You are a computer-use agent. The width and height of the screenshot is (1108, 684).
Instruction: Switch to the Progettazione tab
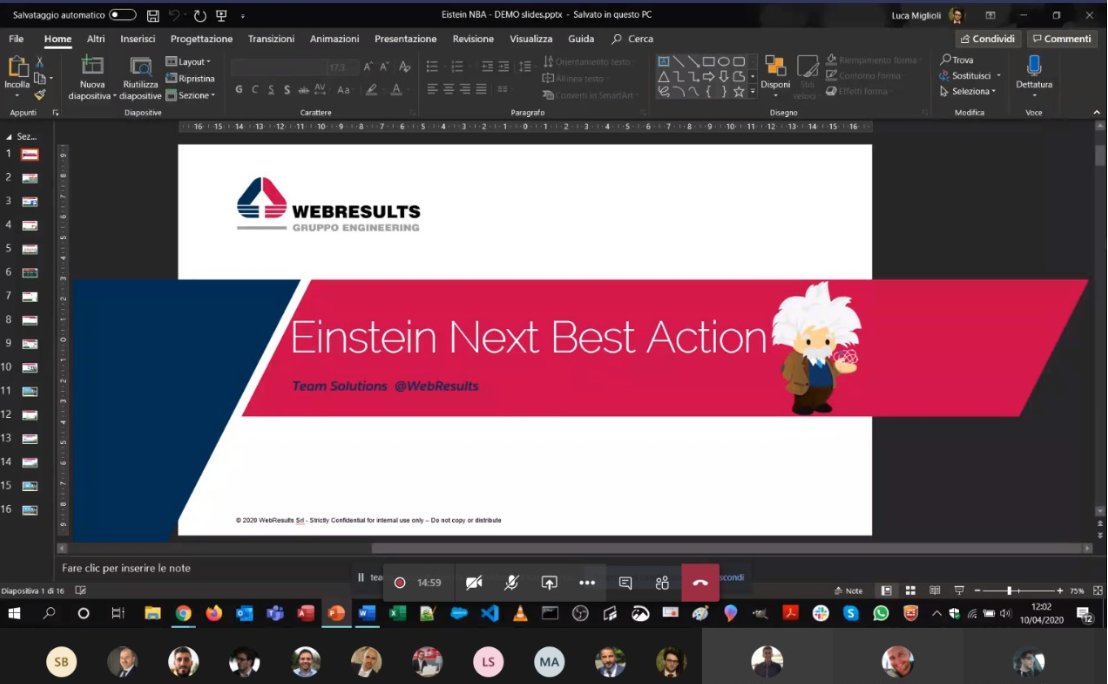[201, 39]
